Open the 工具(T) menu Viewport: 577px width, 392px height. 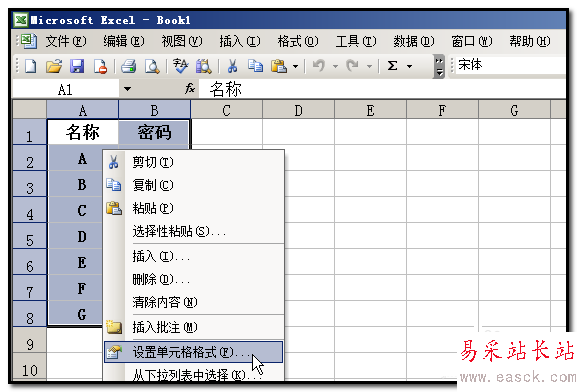(355, 41)
